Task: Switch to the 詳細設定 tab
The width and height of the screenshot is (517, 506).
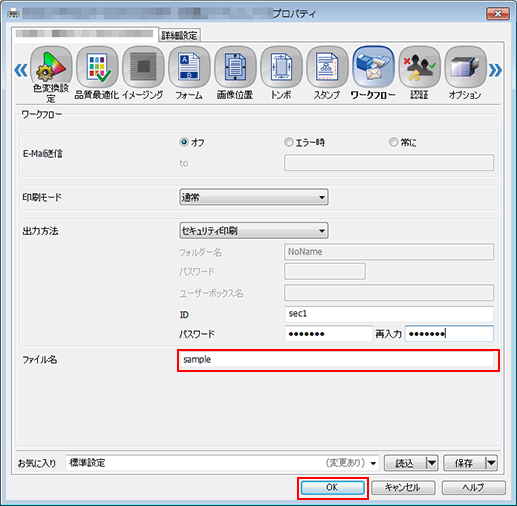Action: tap(179, 35)
